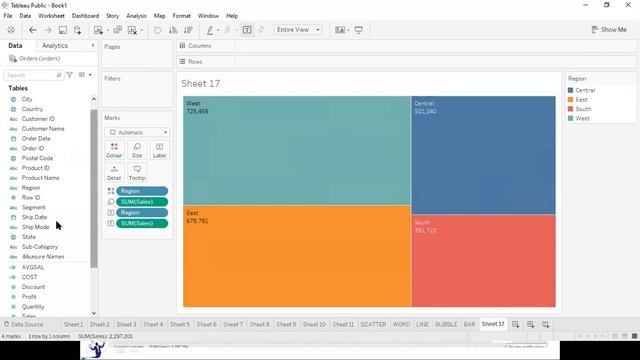The width and height of the screenshot is (640, 360).
Task: Select the West treemap rectangle
Action: point(297,151)
